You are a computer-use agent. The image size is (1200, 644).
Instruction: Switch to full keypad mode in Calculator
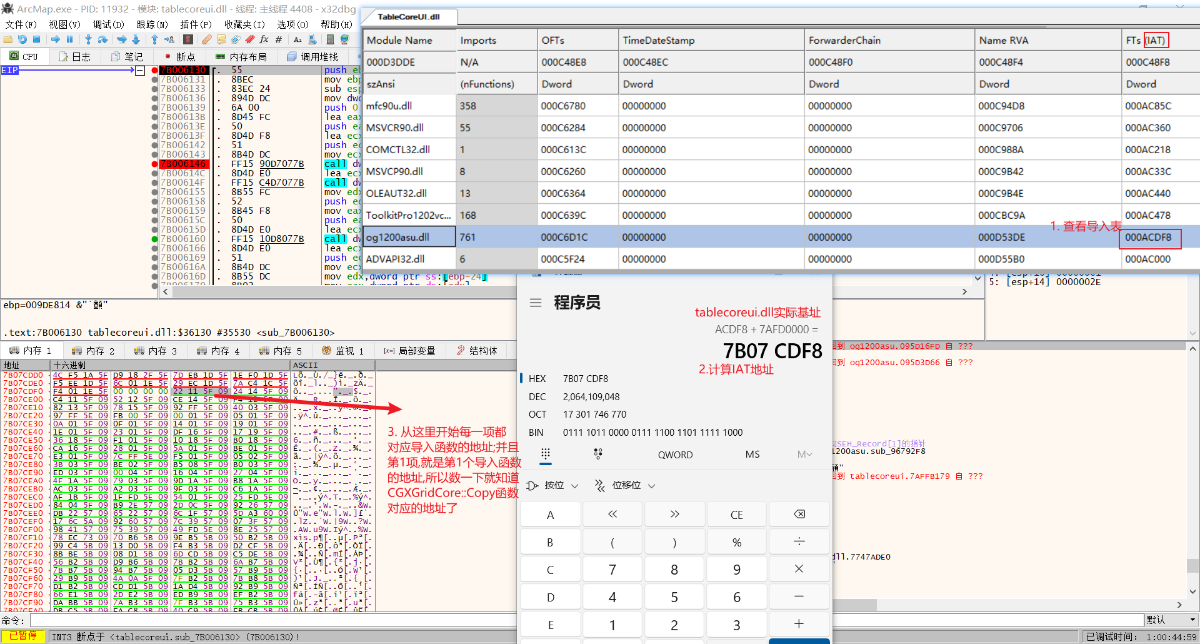click(546, 454)
